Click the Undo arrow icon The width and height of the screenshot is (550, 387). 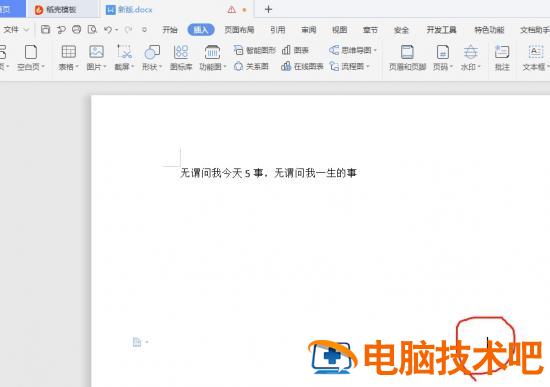click(108, 30)
